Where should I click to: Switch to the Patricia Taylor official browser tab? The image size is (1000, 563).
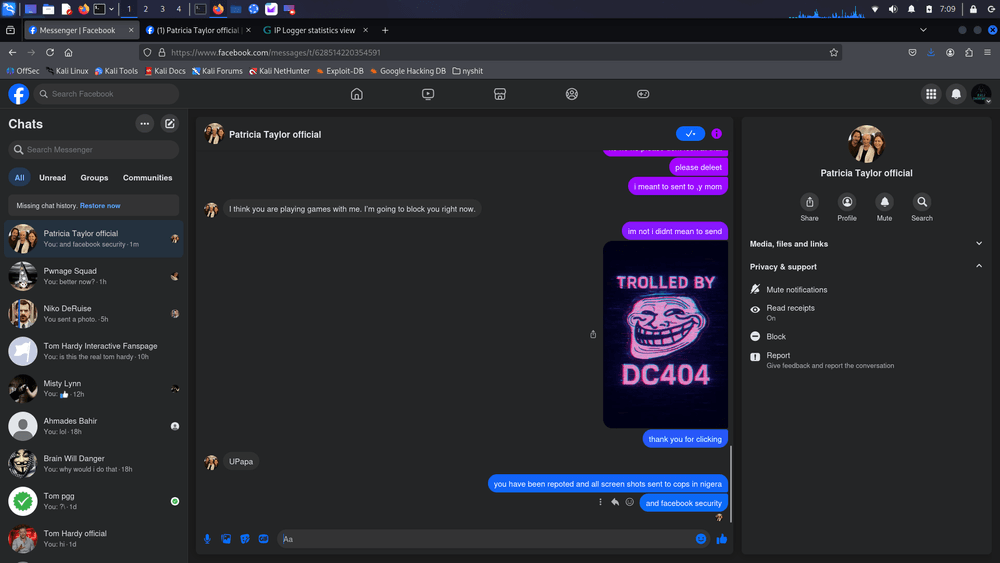197,30
